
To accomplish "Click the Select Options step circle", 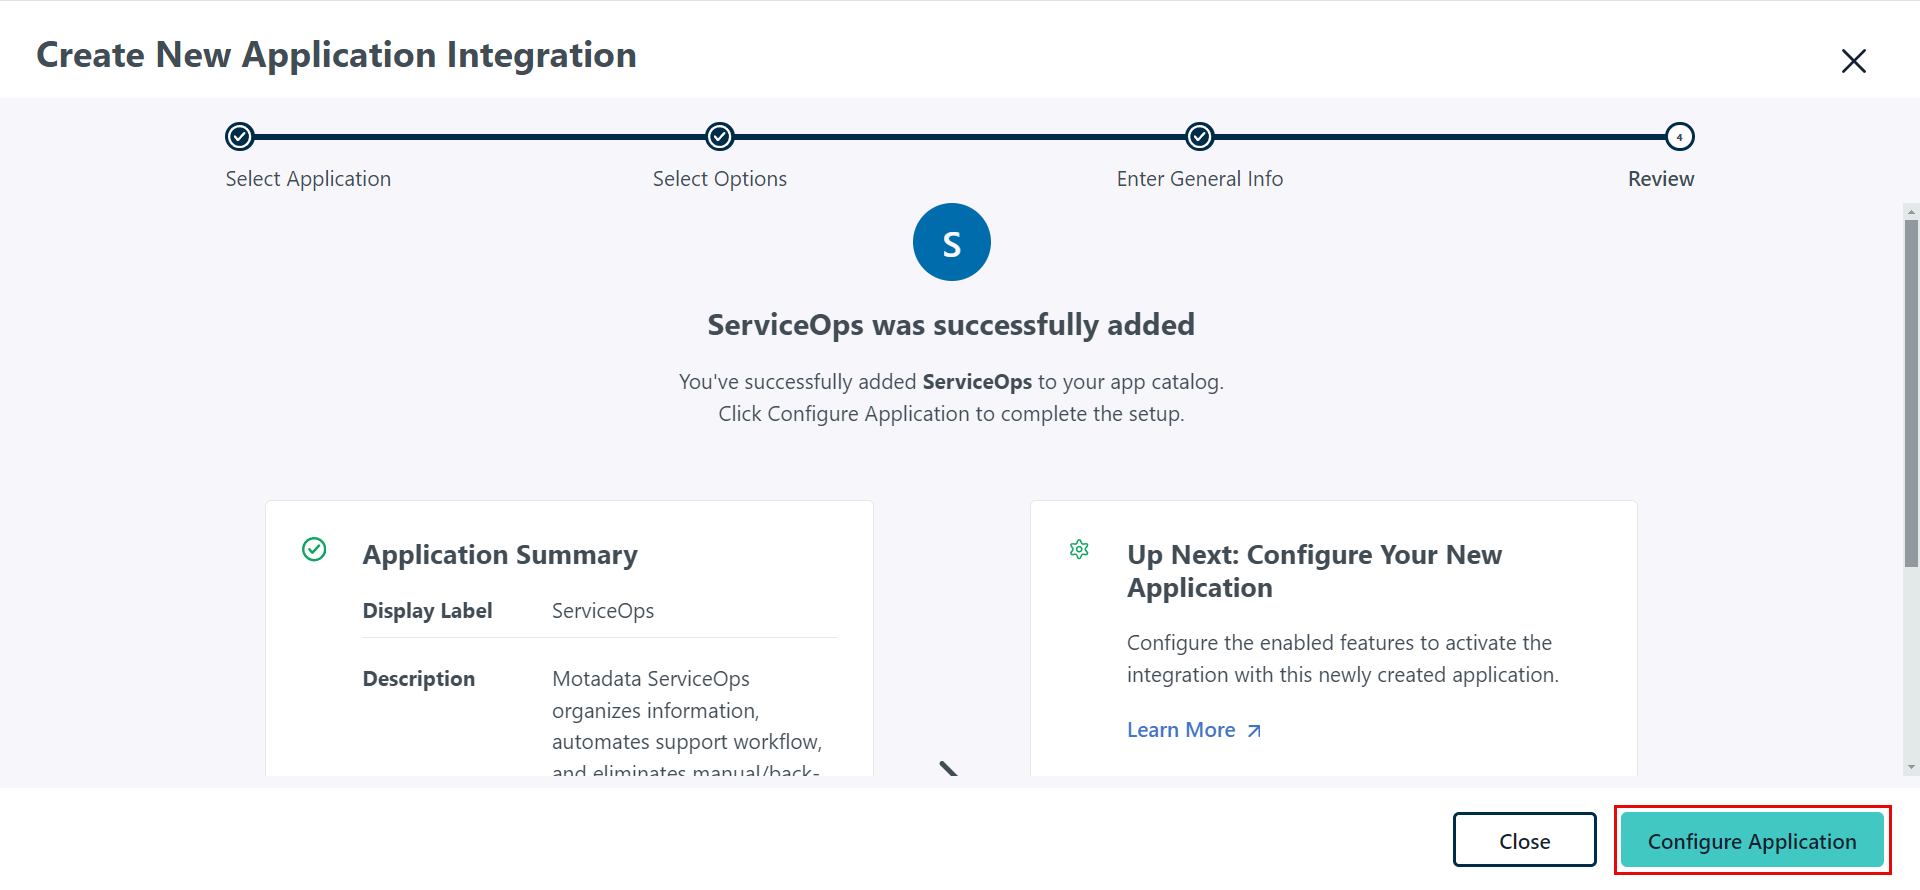I will [720, 136].
